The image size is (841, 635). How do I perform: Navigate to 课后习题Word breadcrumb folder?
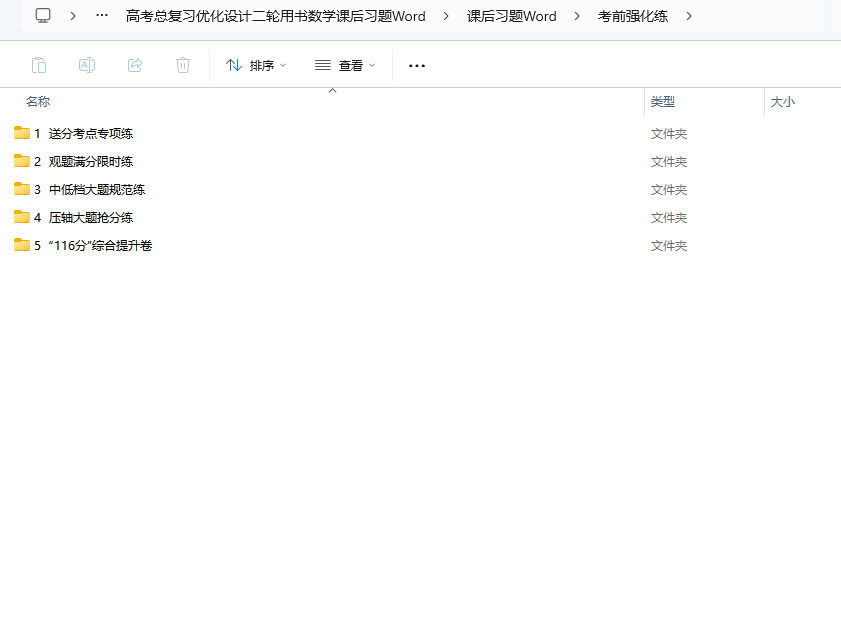point(511,16)
